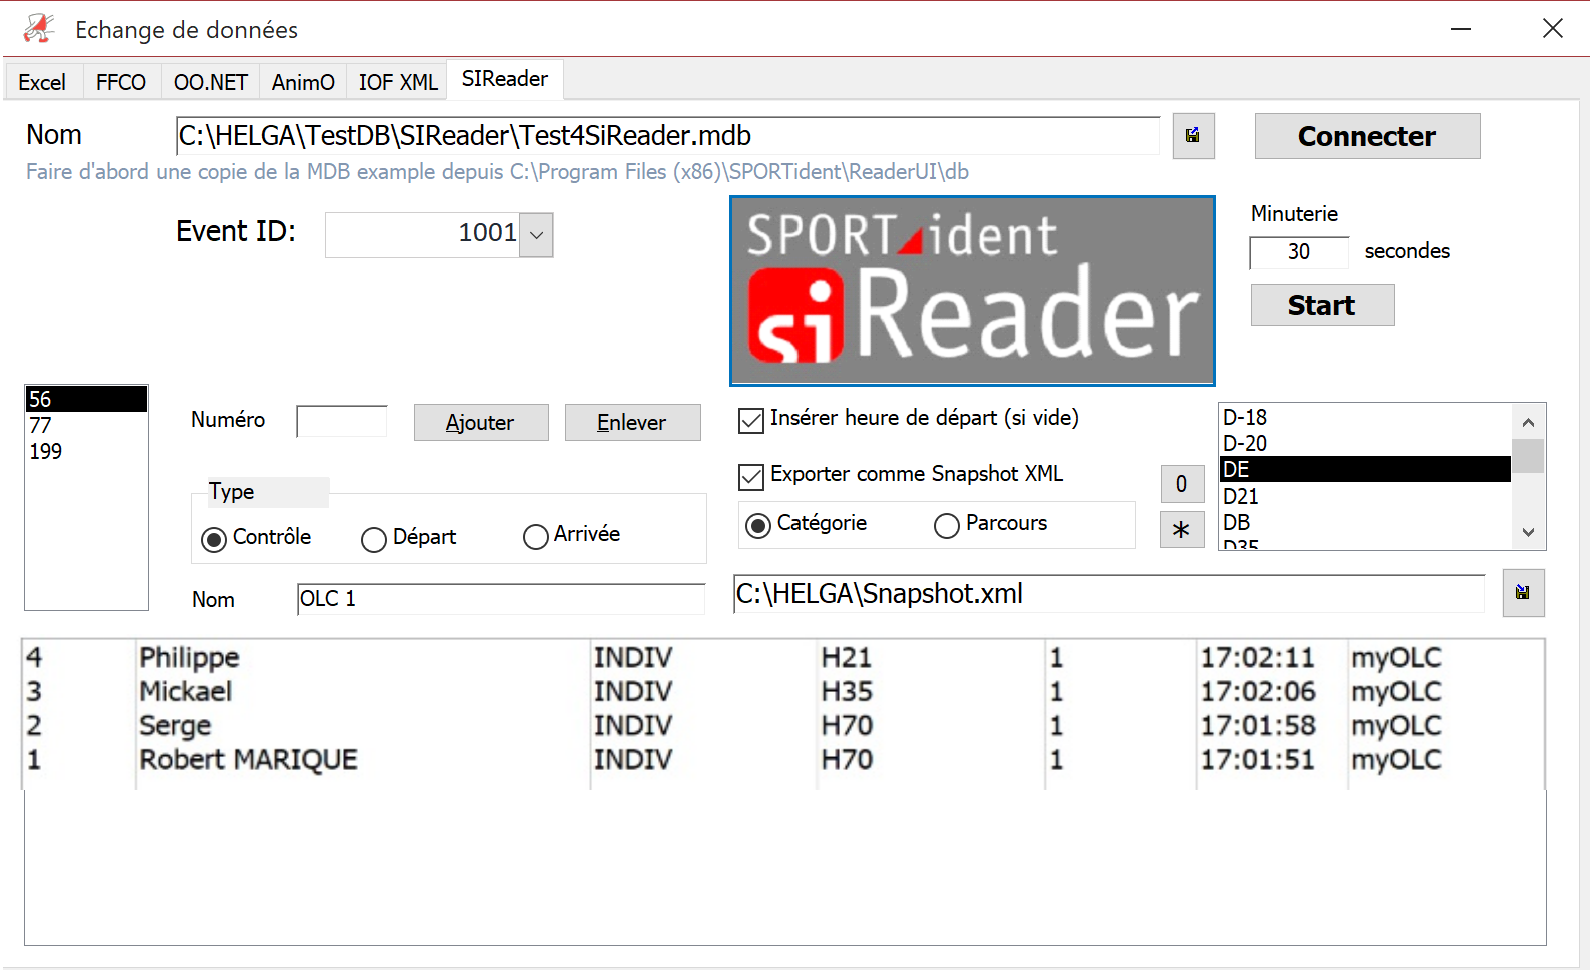Click the Ajouter button

tap(481, 423)
